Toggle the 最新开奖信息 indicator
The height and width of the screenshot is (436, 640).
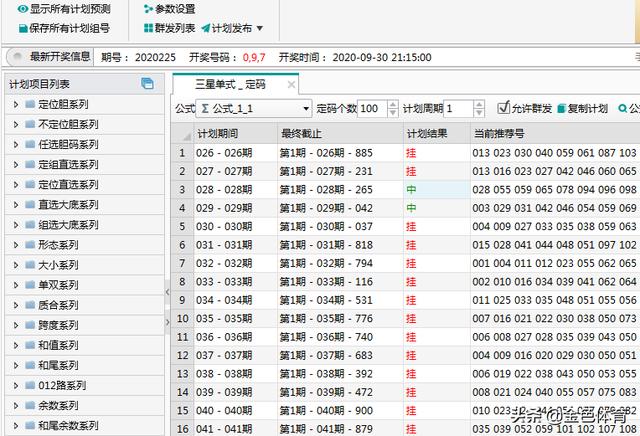pyautogui.click(x=17, y=57)
